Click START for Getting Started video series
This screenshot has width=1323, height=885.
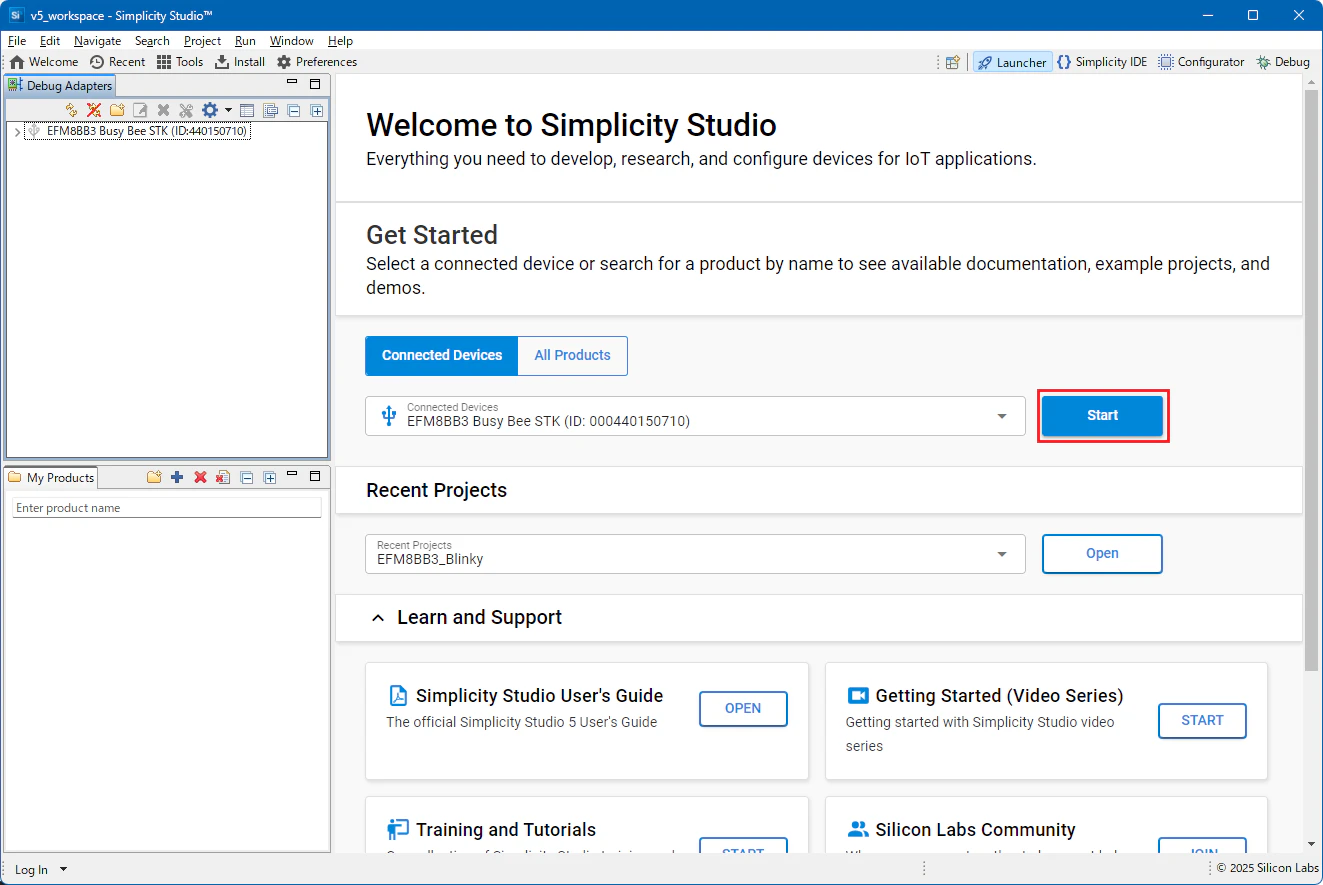[1202, 721]
